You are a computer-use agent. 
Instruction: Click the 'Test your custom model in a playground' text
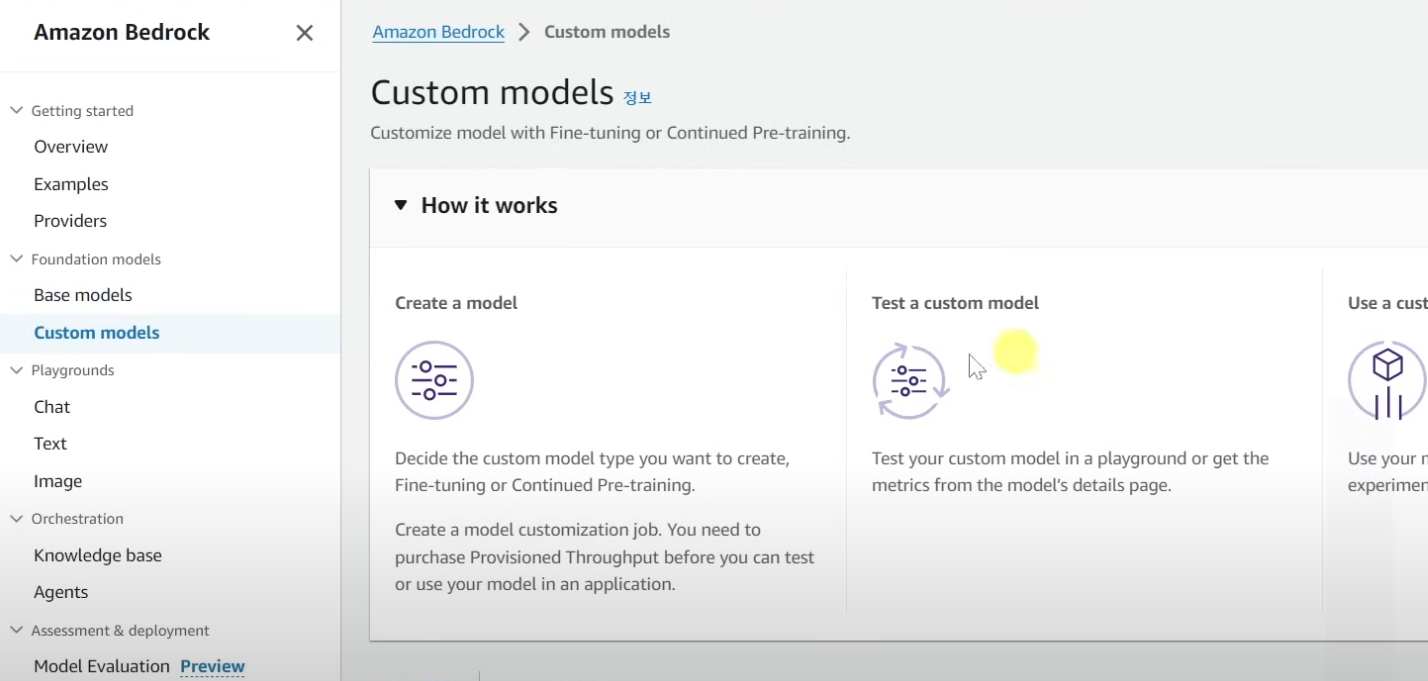(x=1070, y=472)
